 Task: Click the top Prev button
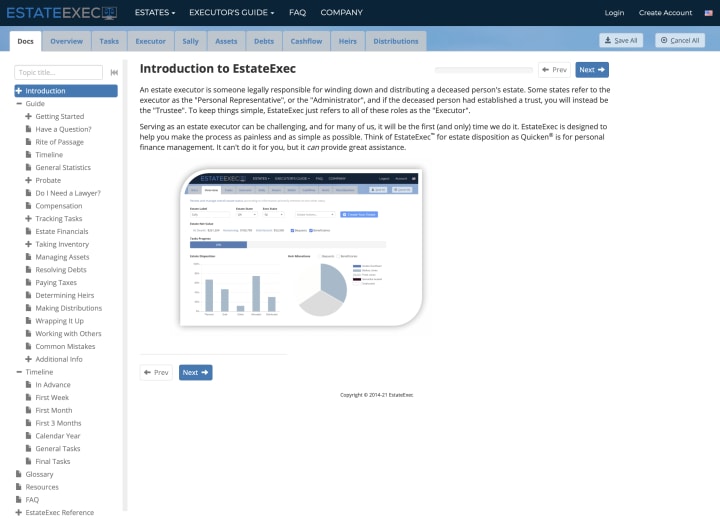[554, 70]
